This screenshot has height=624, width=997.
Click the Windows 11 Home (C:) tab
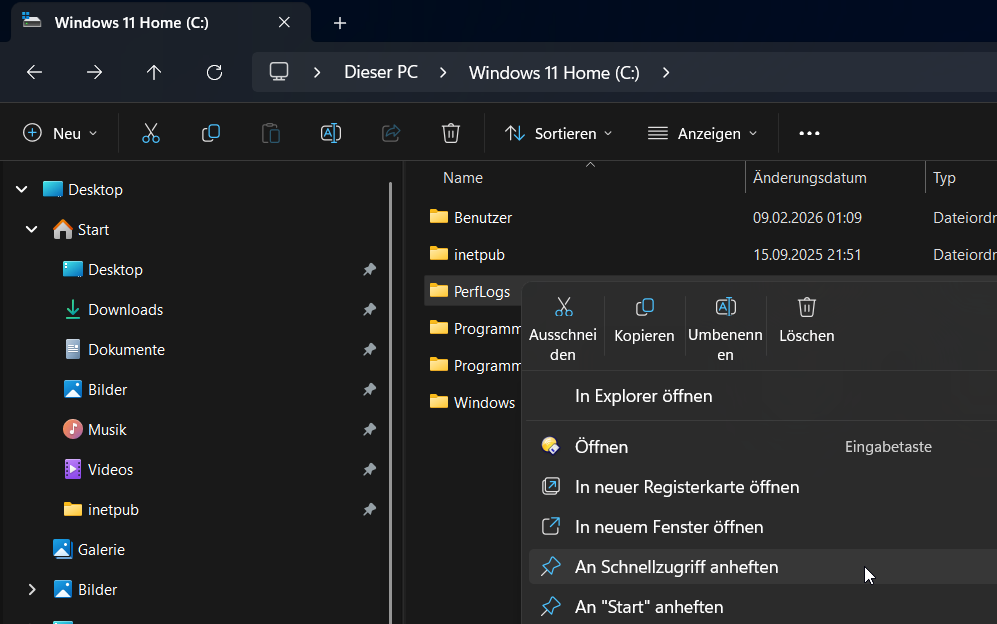pyautogui.click(x=162, y=23)
